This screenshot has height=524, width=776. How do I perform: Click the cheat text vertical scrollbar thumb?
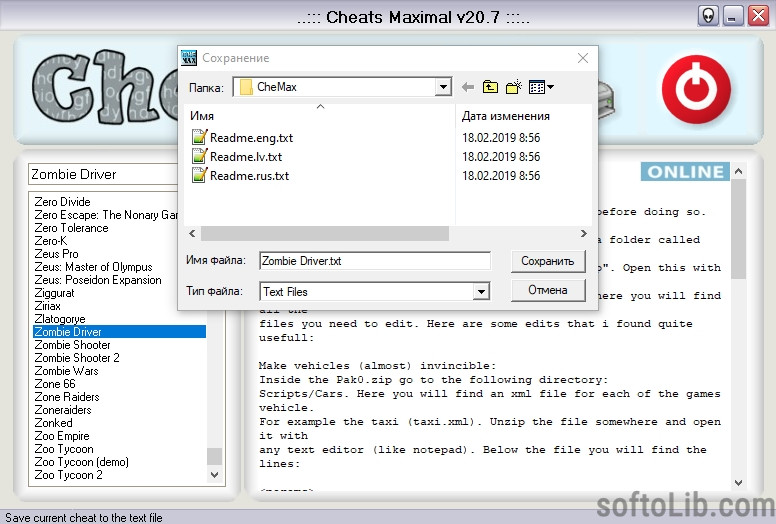(738, 229)
